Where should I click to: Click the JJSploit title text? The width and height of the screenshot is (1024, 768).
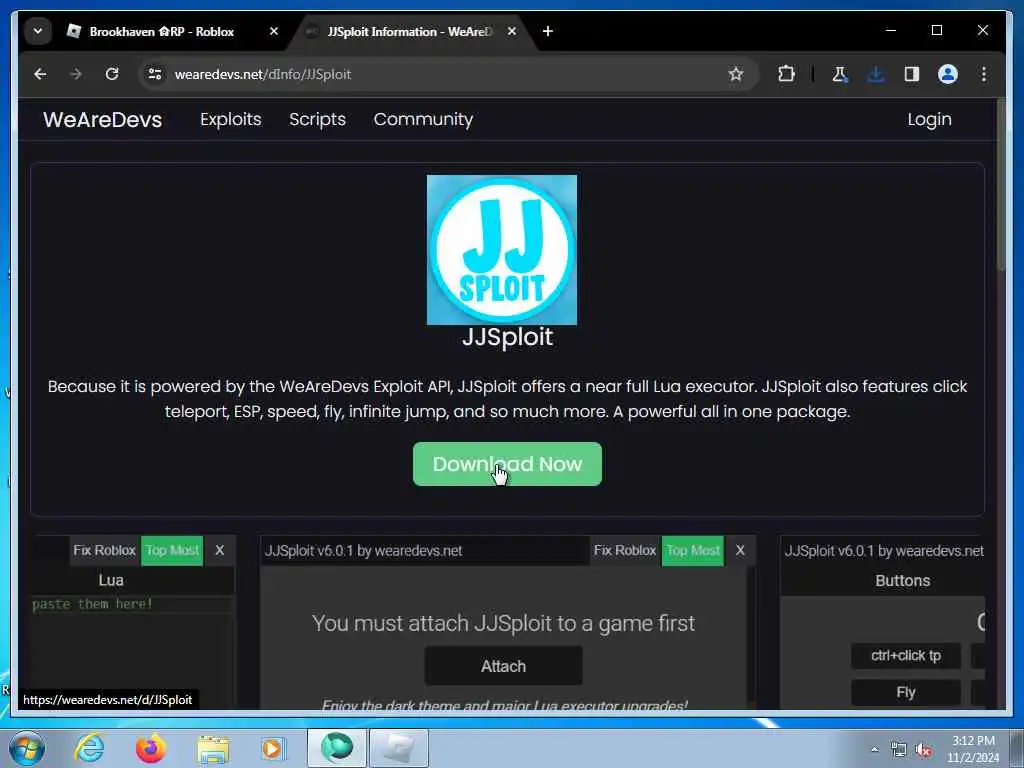[x=507, y=338]
